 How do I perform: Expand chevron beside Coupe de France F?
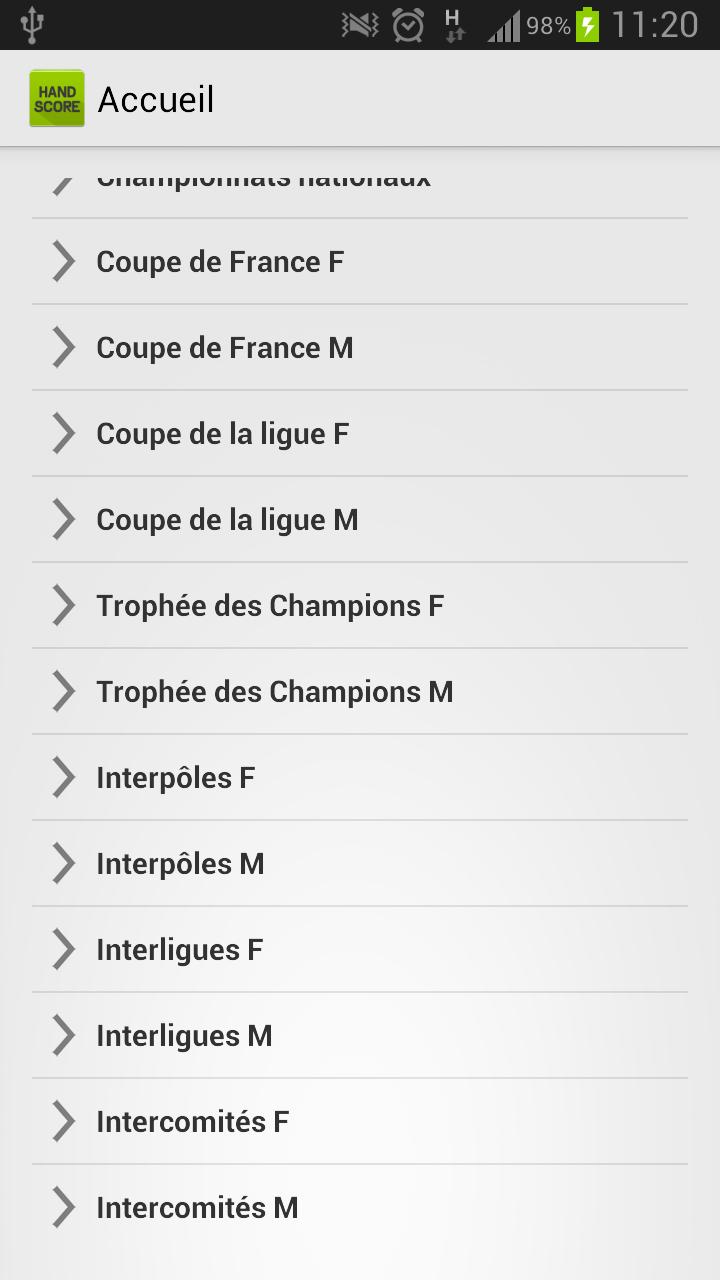(x=63, y=262)
